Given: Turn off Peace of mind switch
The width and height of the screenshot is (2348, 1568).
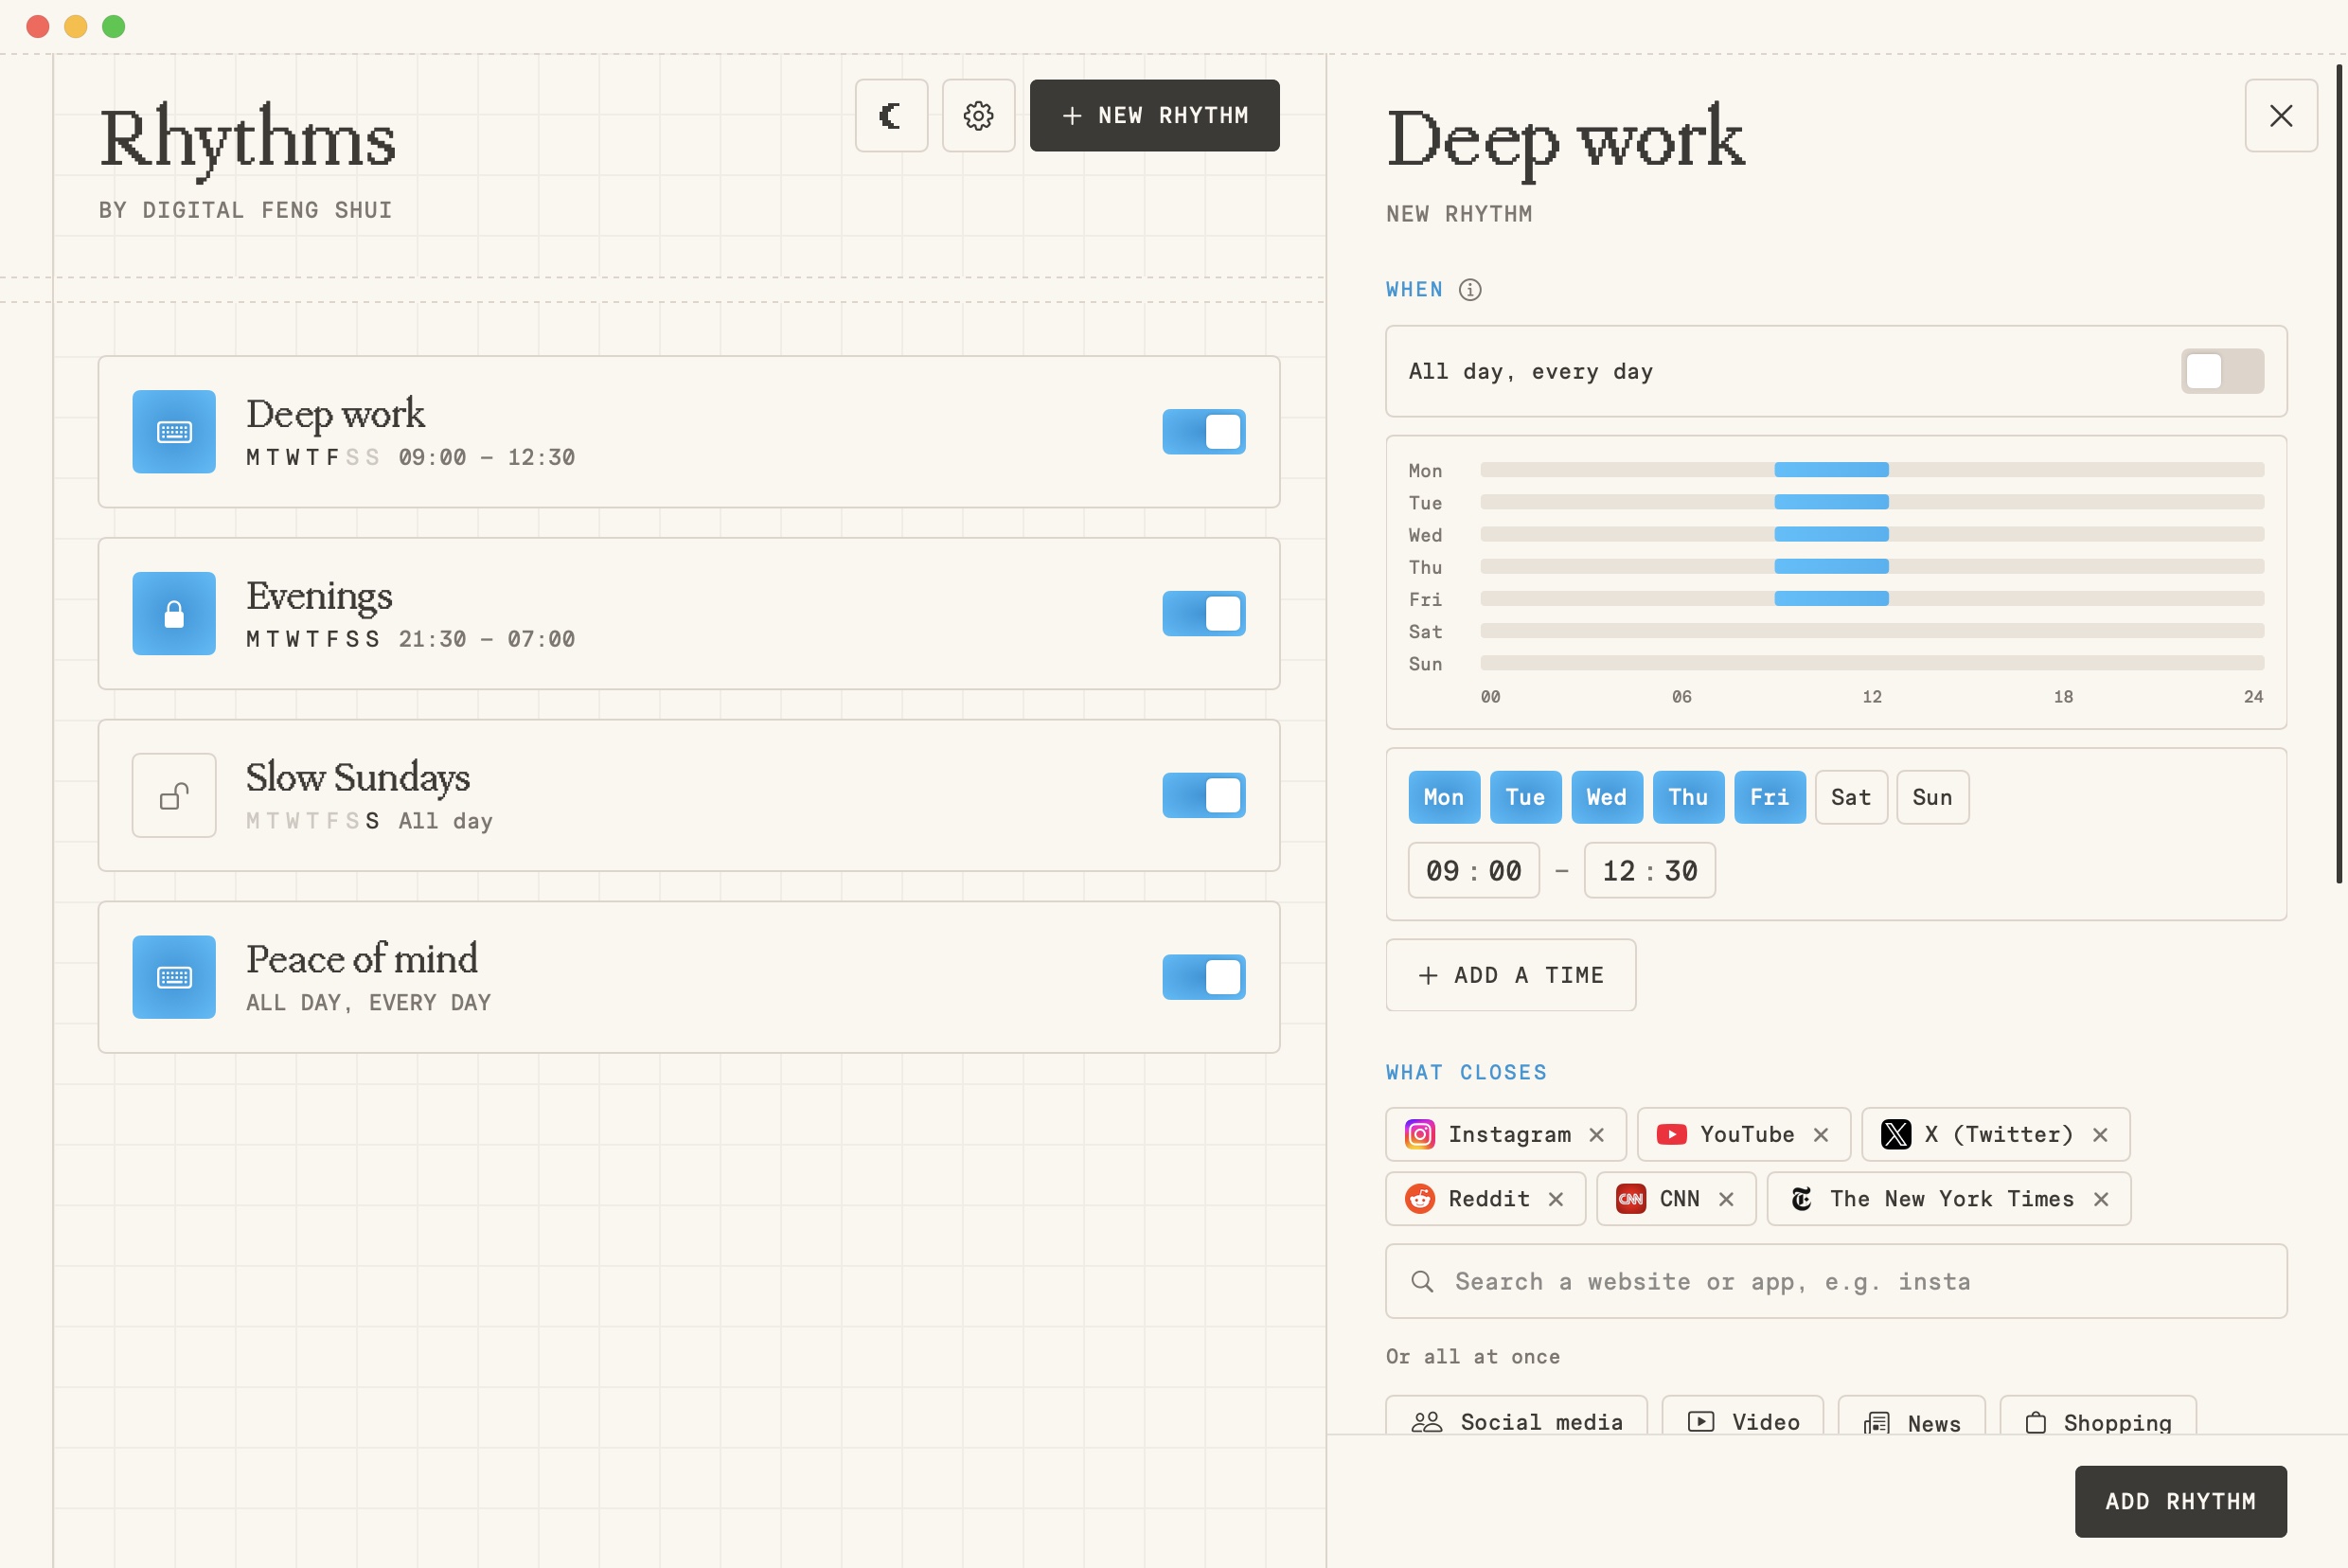Looking at the screenshot, I should (x=1204, y=978).
